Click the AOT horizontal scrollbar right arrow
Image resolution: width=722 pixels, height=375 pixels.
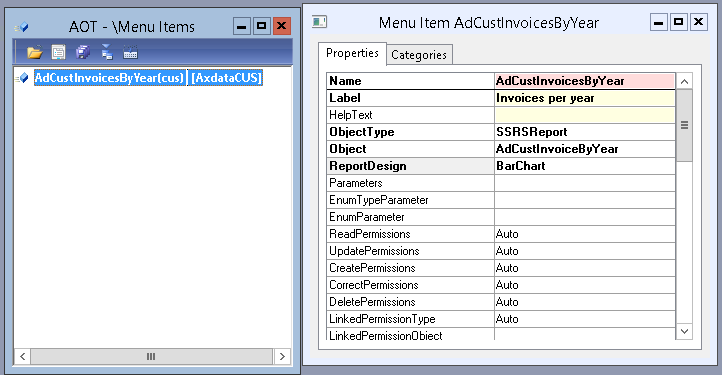(x=282, y=356)
